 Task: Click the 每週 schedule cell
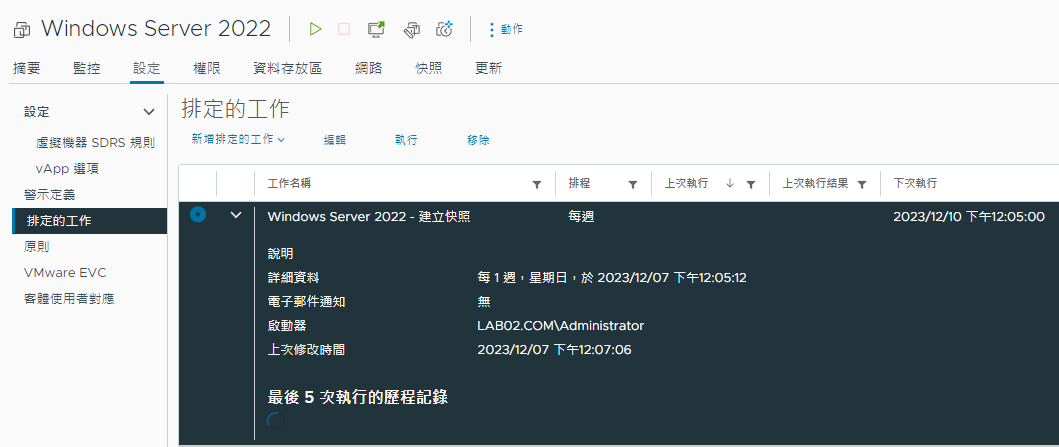click(x=582, y=217)
